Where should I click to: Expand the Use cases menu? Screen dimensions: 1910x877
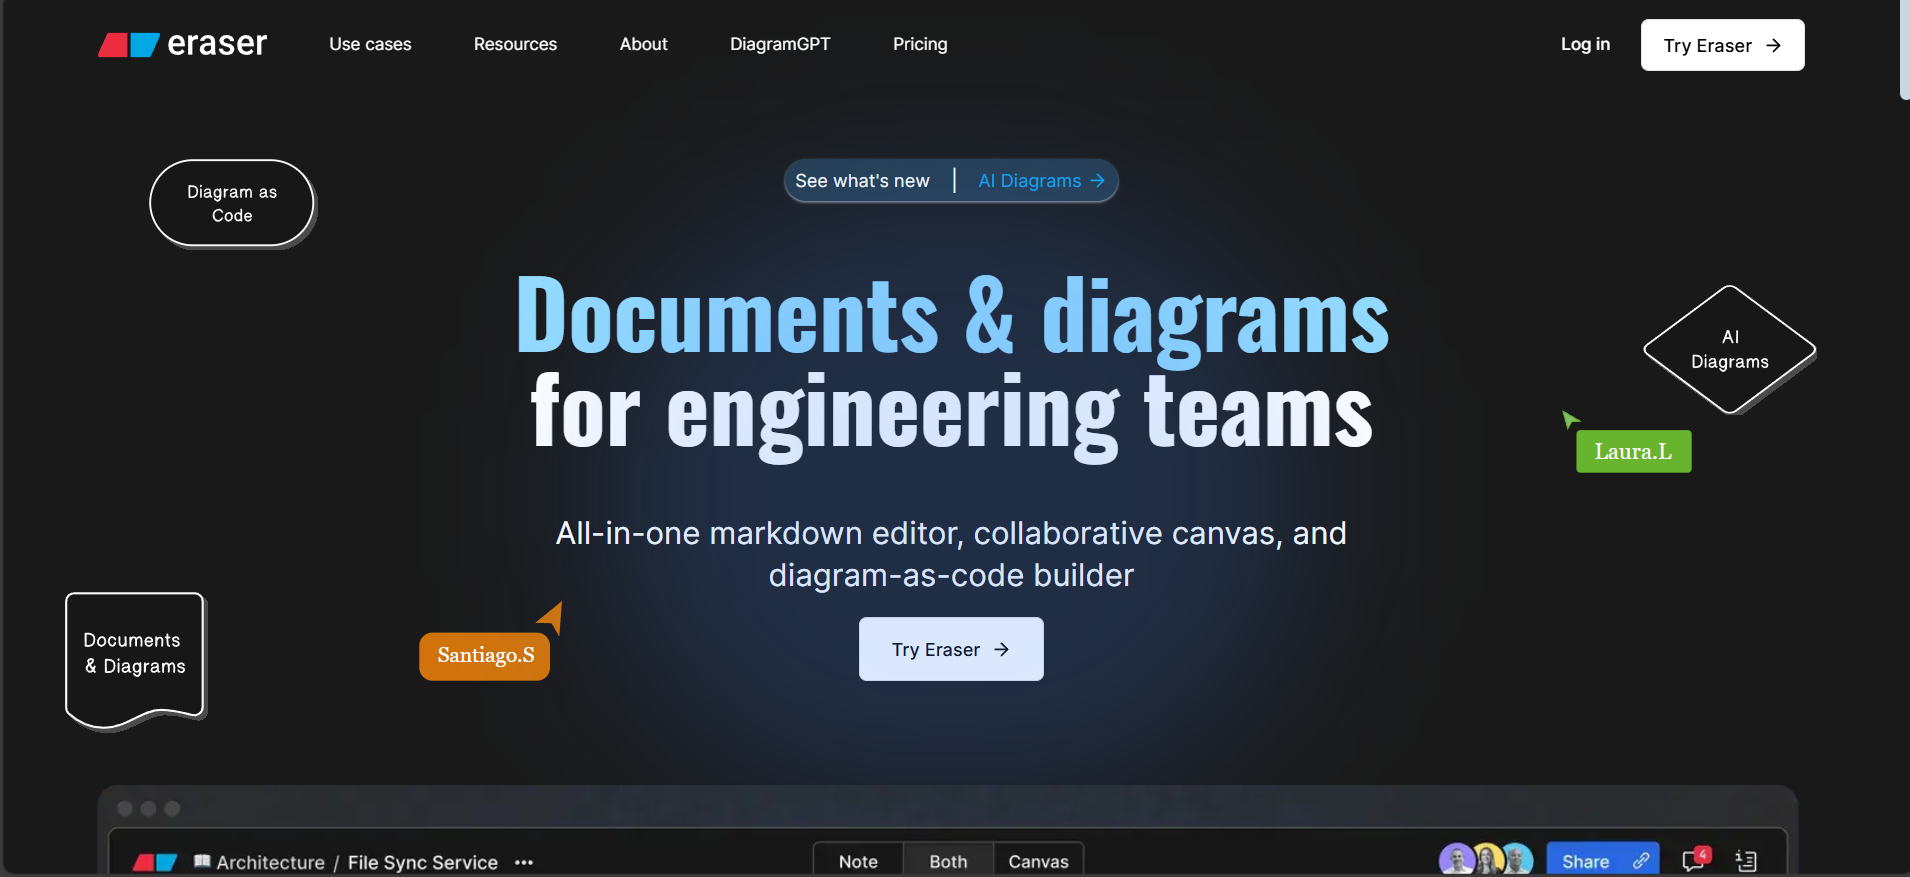370,44
